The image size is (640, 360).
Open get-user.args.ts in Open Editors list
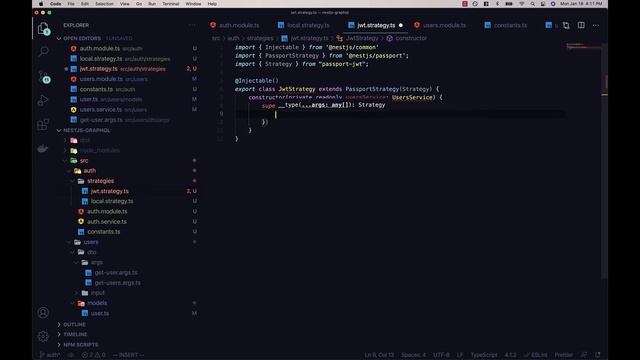pyautogui.click(x=101, y=120)
